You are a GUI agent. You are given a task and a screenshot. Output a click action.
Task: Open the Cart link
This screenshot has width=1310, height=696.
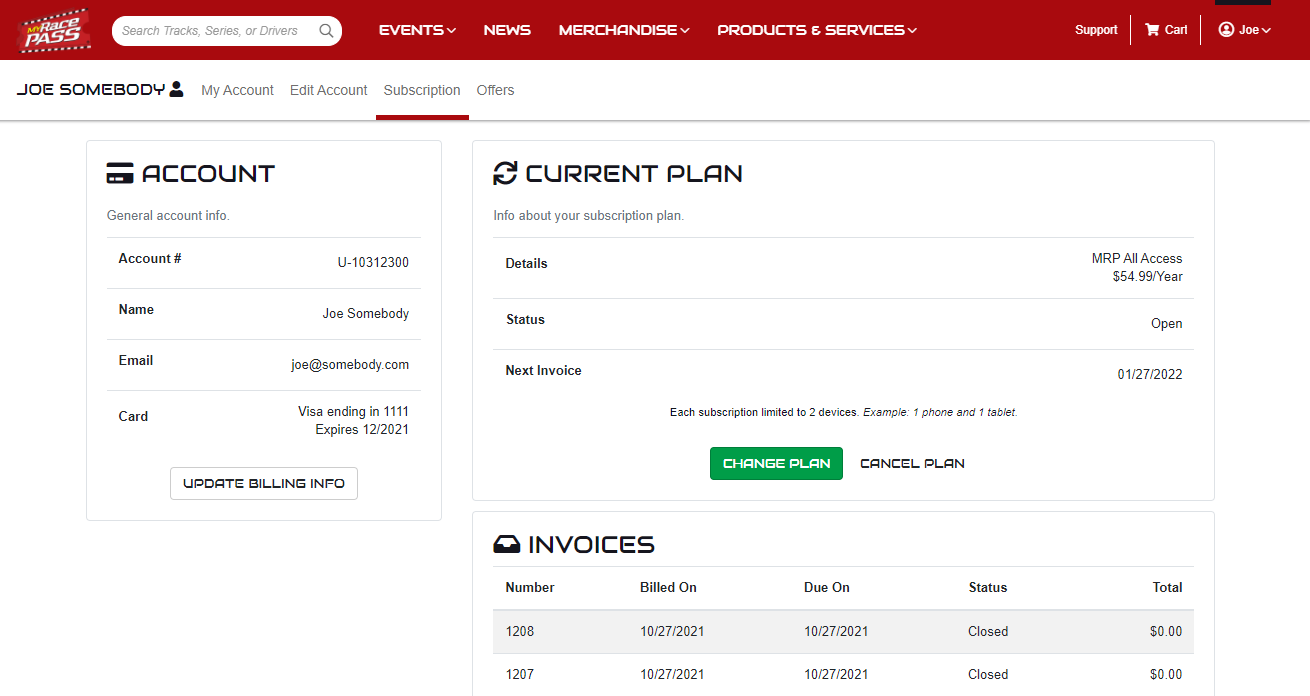tap(1166, 30)
